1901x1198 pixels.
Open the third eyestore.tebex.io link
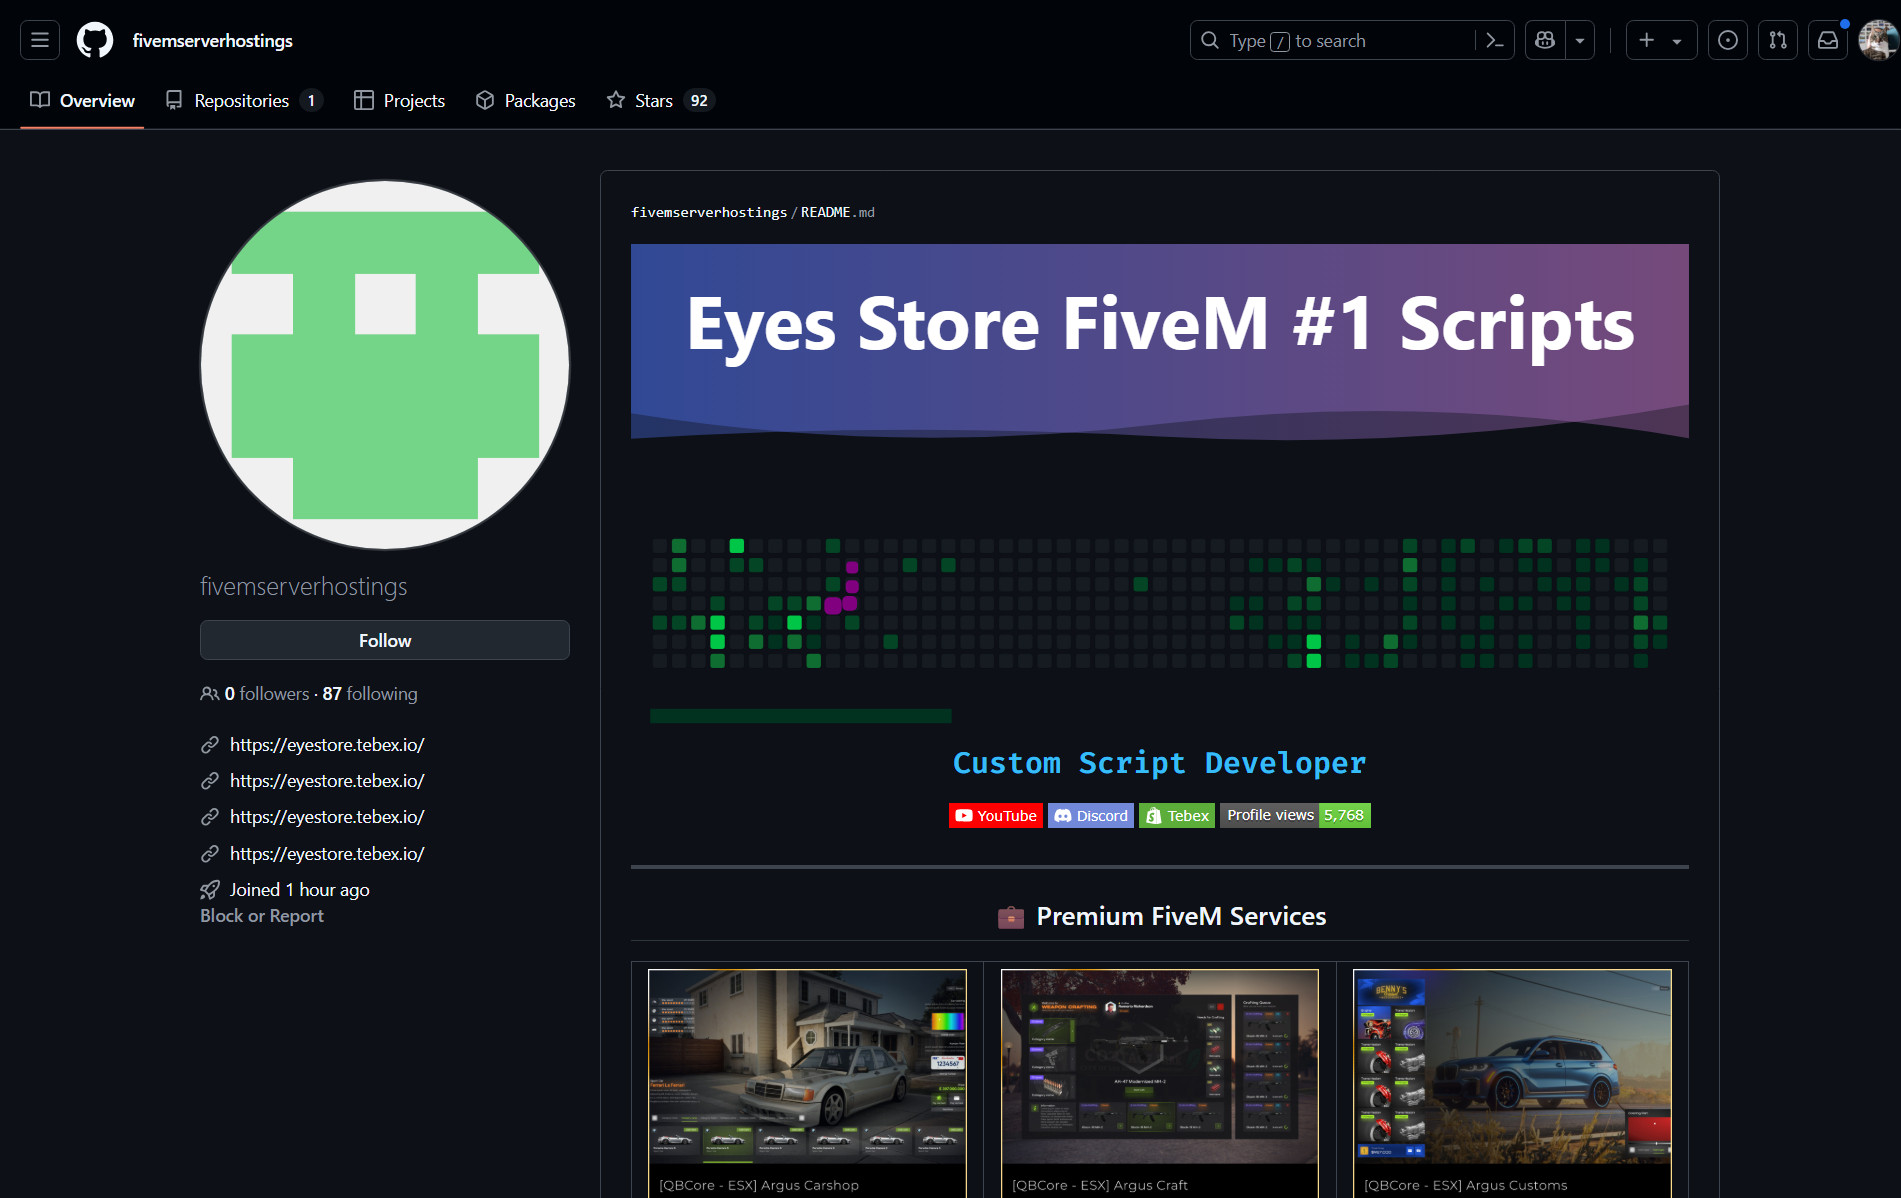(327, 816)
